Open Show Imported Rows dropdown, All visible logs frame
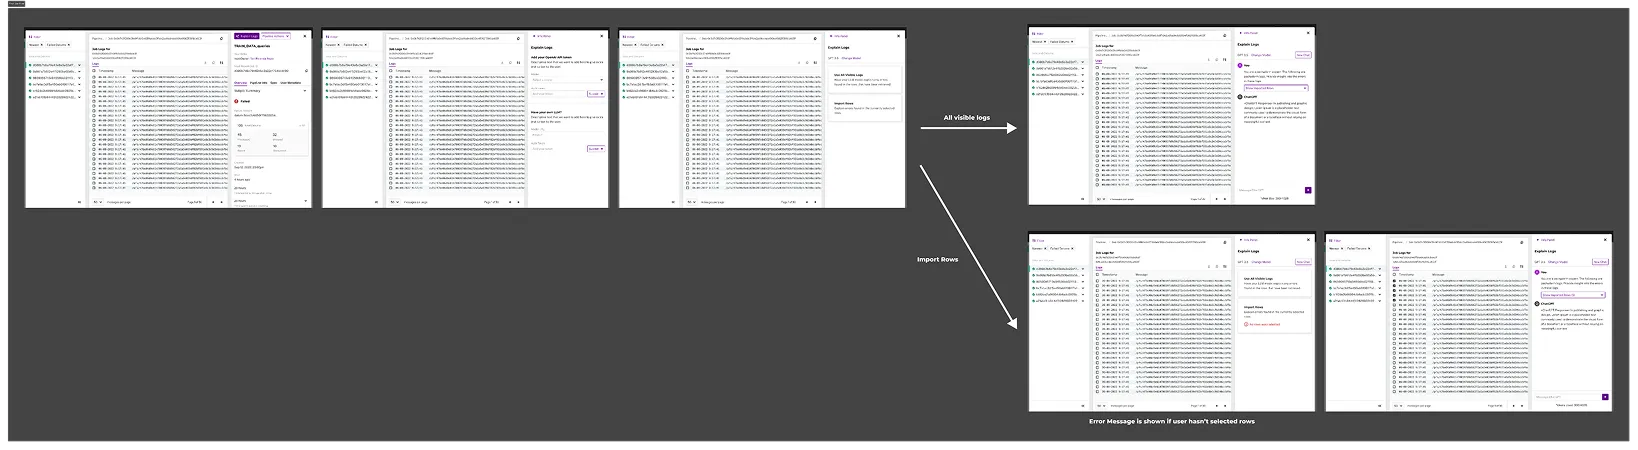Viewport: 1638px width, 450px height. (1276, 88)
